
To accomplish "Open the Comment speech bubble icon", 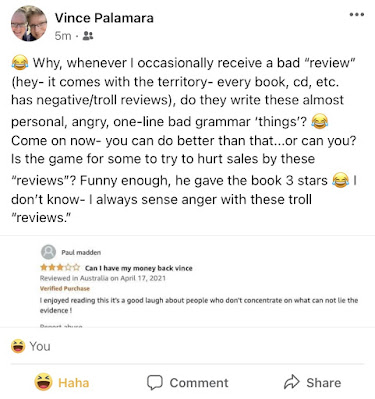I will pyautogui.click(x=155, y=382).
